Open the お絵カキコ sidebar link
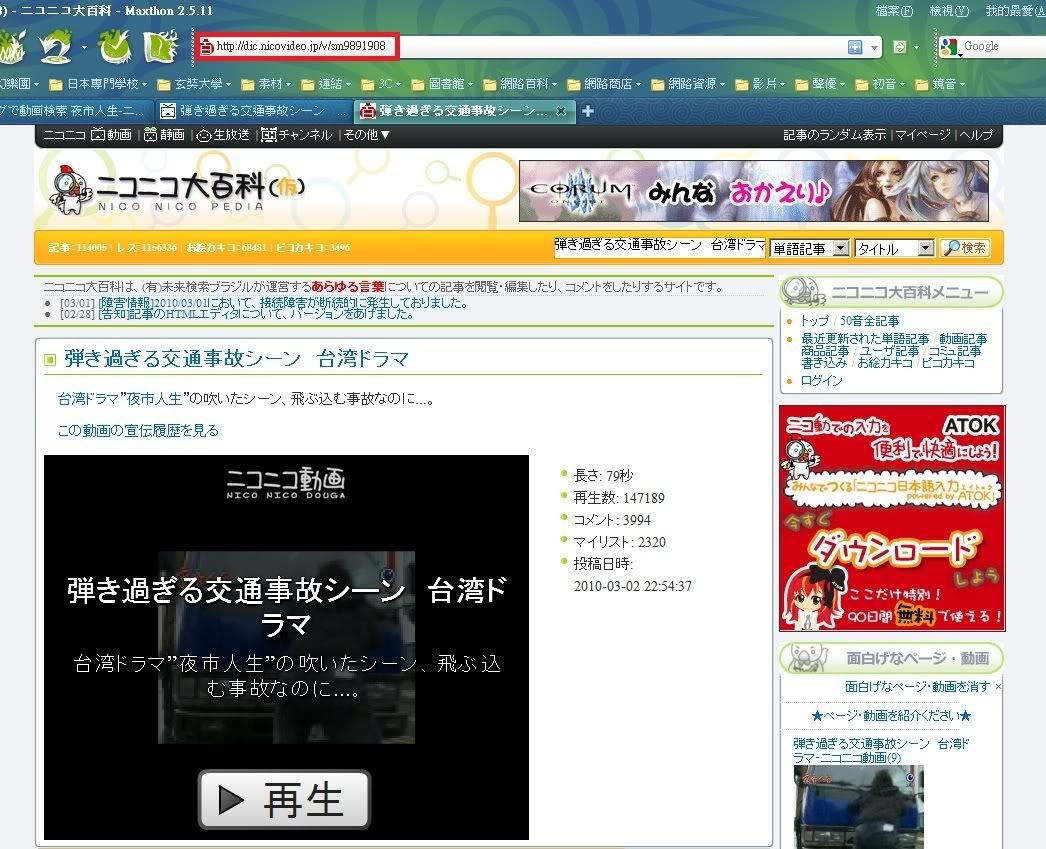 click(885, 363)
